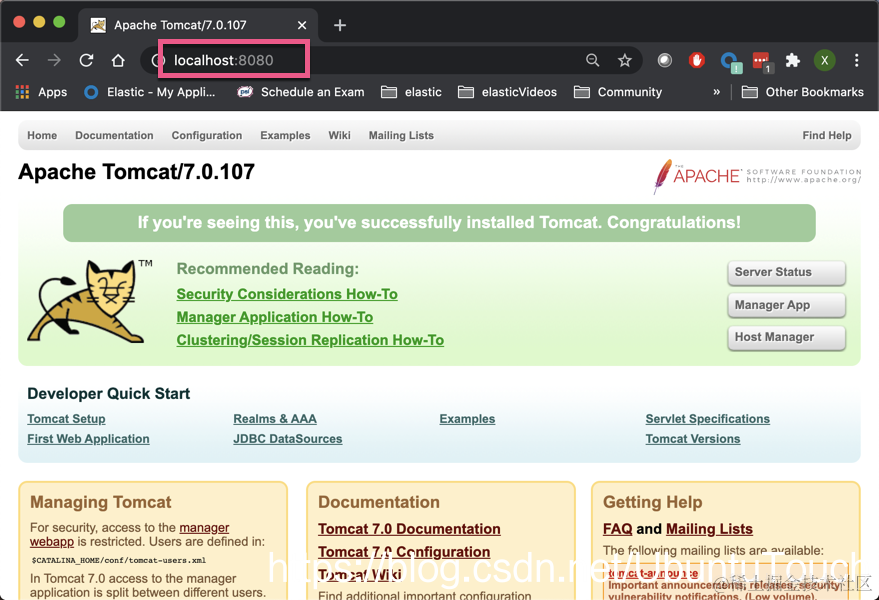Expand the Other Bookmarks folder
The height and width of the screenshot is (600, 879).
(x=803, y=92)
